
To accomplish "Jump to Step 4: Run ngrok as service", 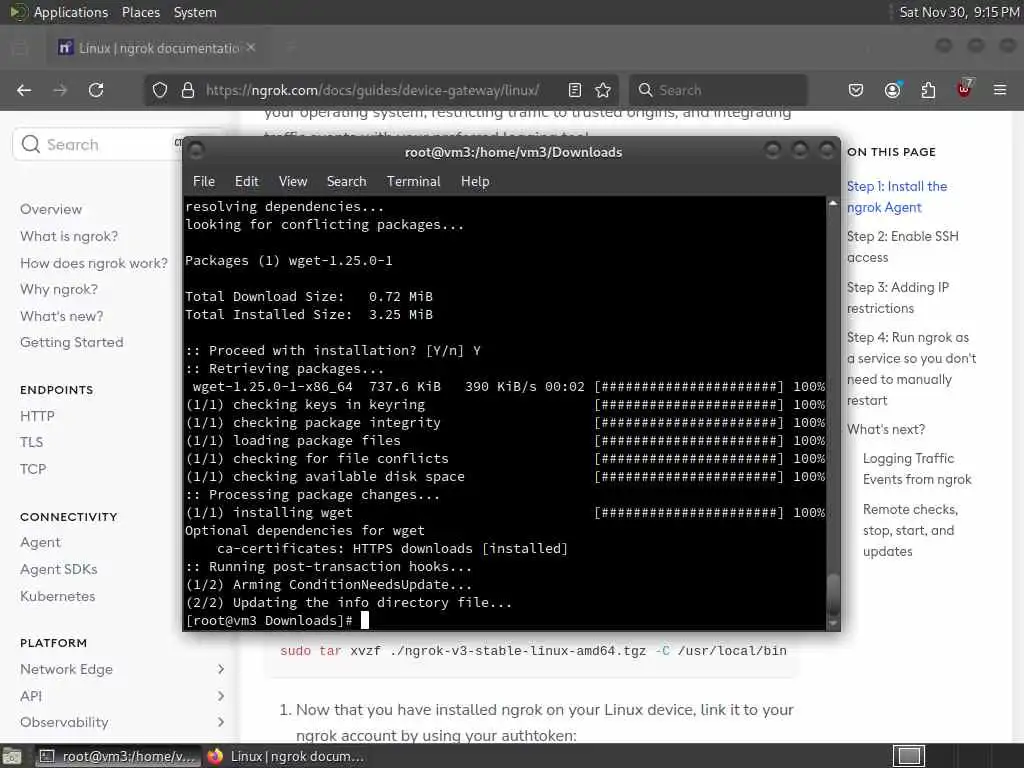I will (912, 368).
